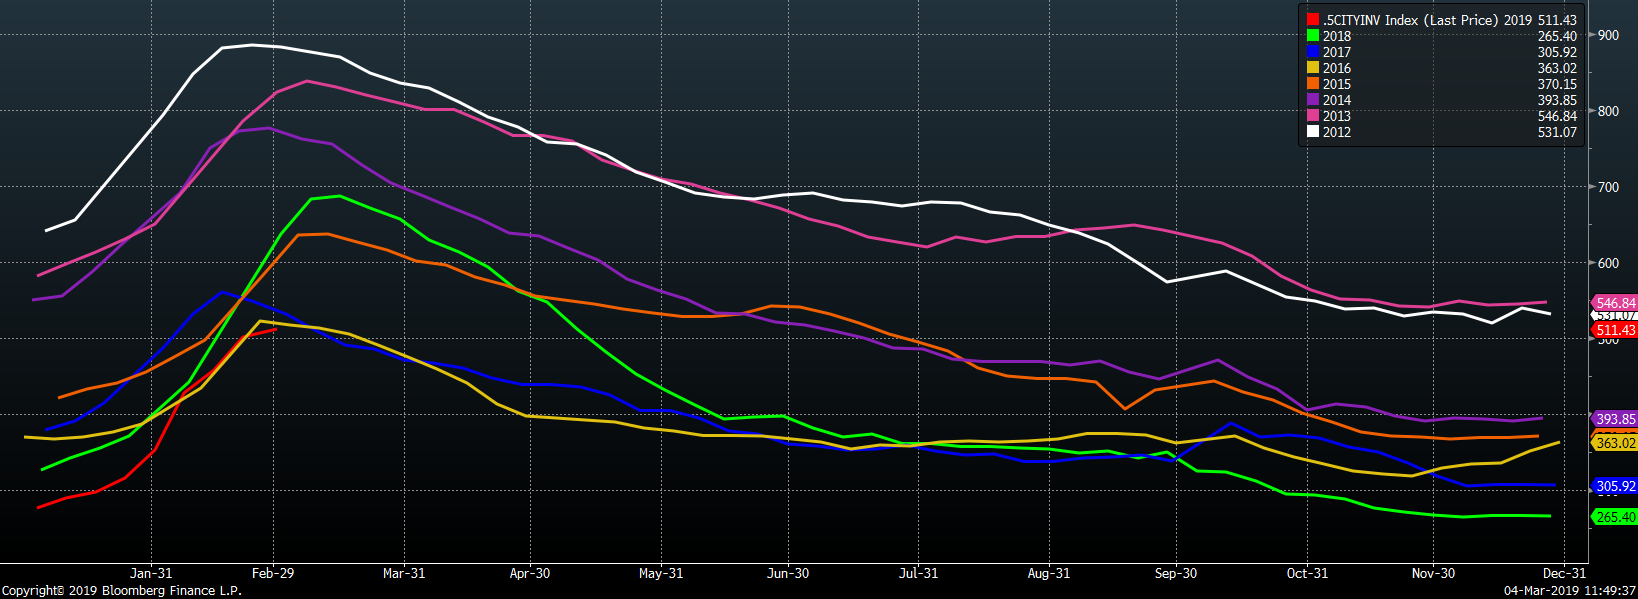Click the Bloomberg Finance copyright text
The image size is (1638, 599).
121,591
